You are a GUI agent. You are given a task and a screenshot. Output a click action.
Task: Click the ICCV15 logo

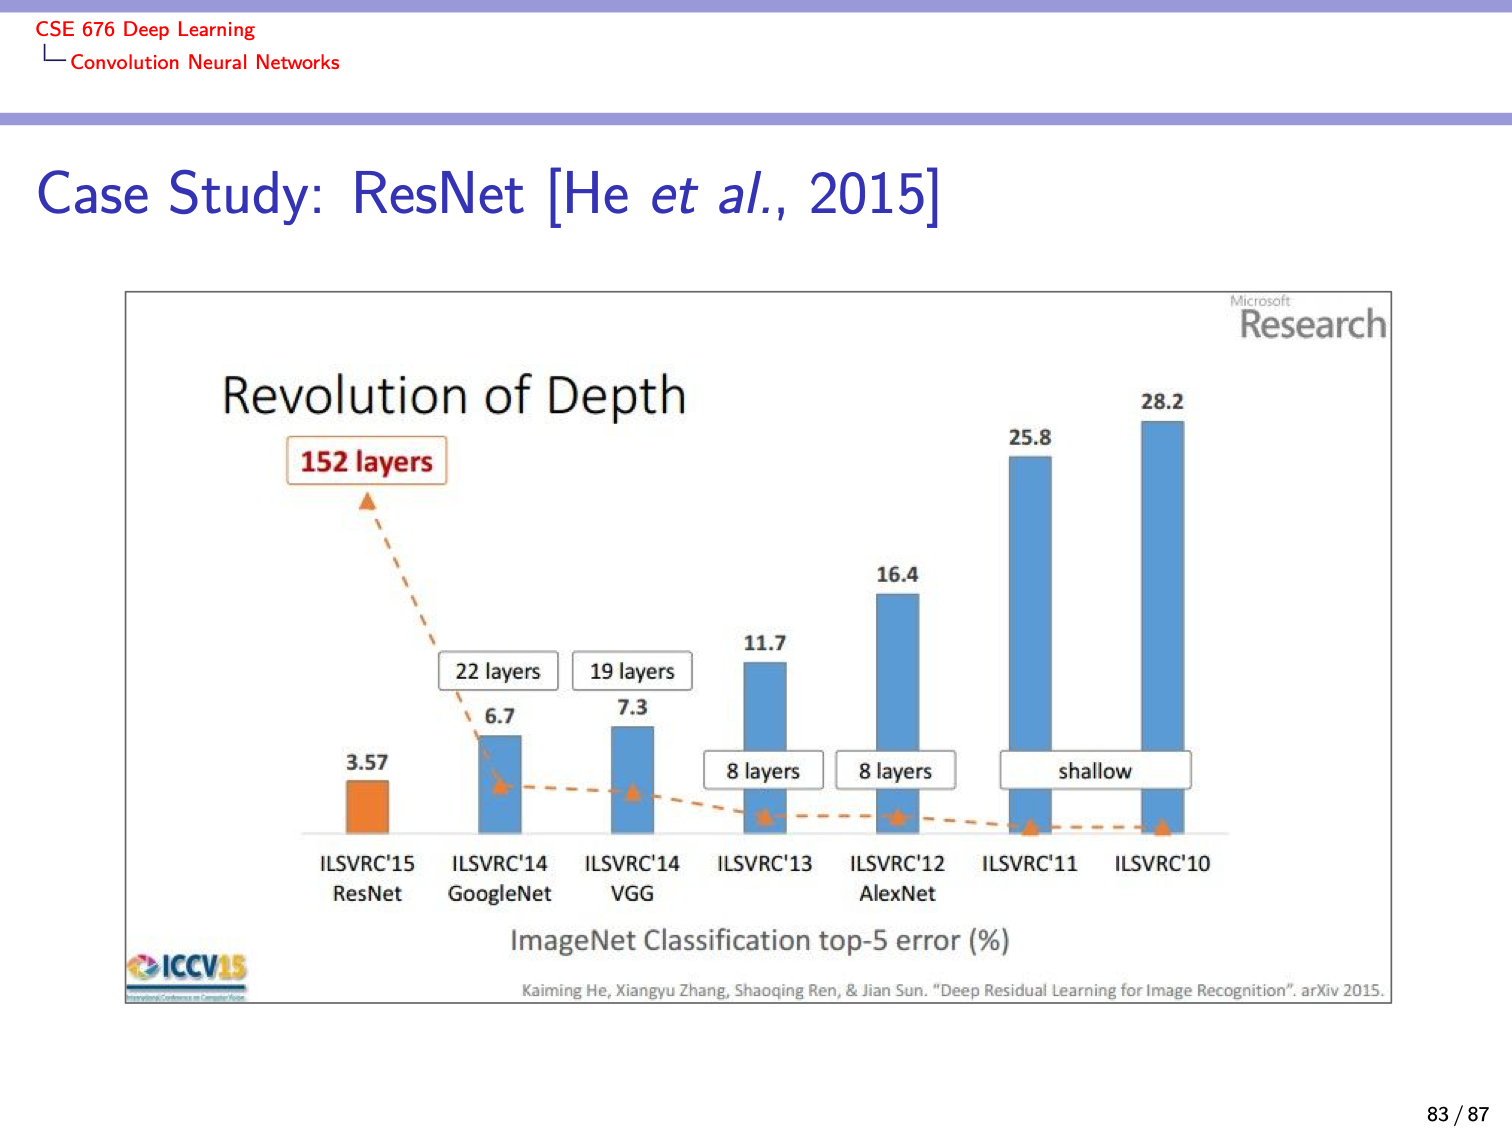click(187, 975)
